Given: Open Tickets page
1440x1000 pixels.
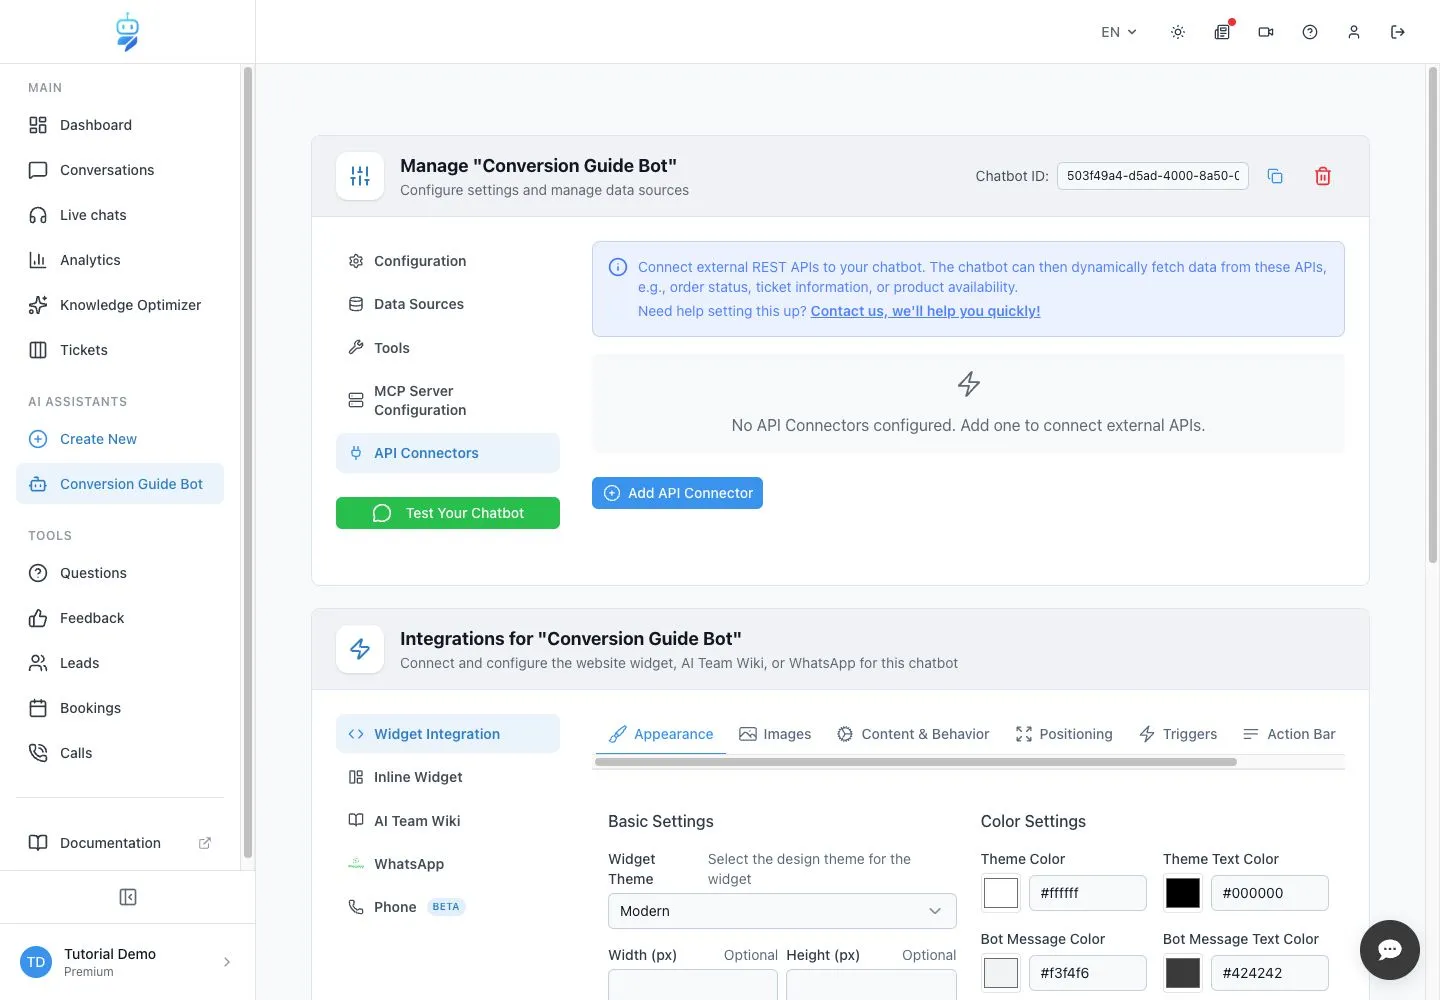Looking at the screenshot, I should (x=120, y=350).
